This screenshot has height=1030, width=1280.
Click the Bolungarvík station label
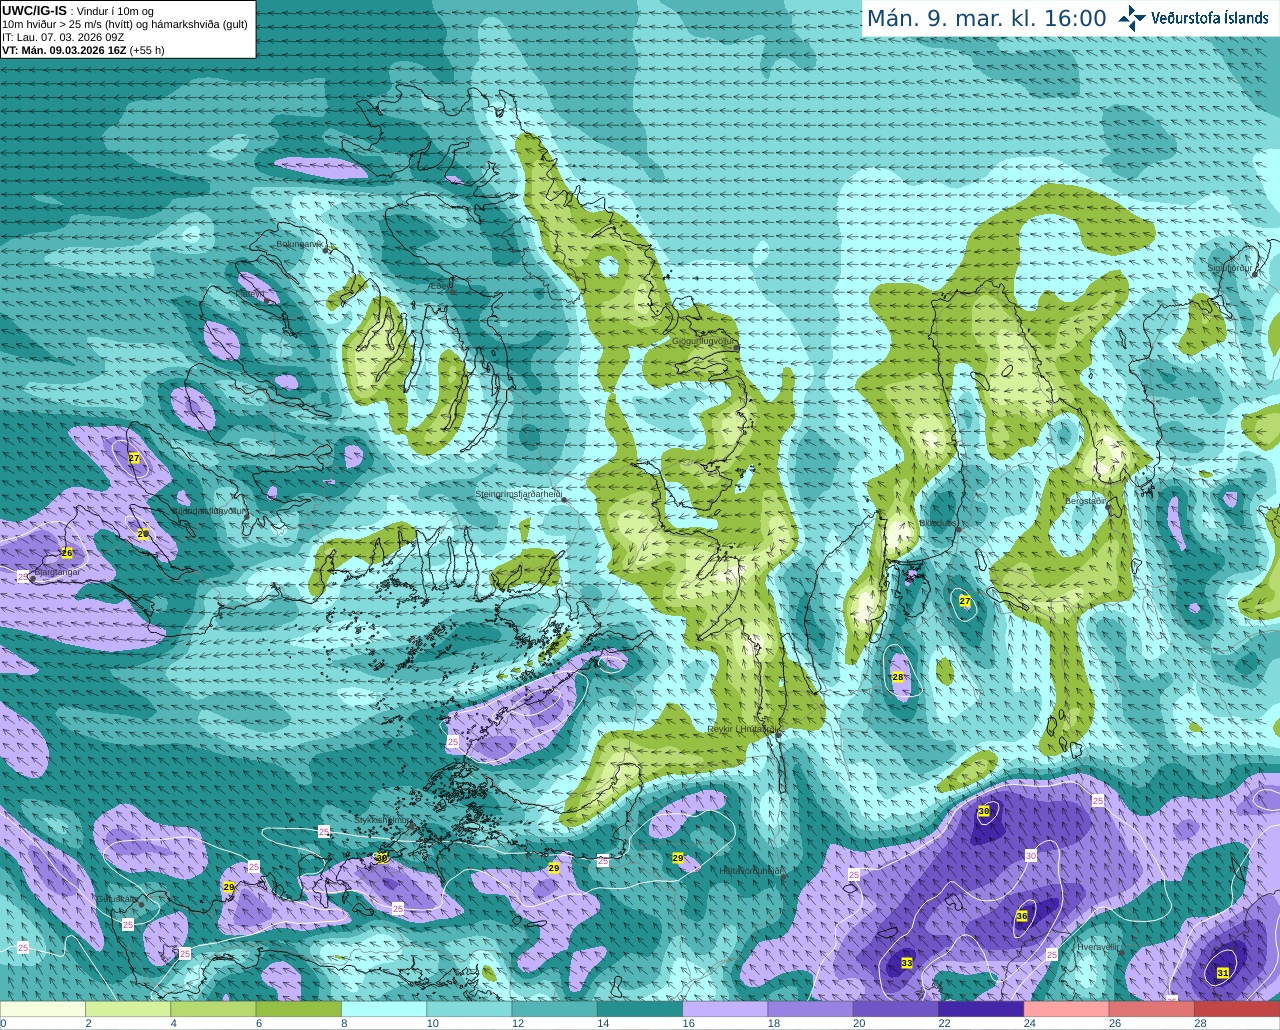pyautogui.click(x=300, y=244)
